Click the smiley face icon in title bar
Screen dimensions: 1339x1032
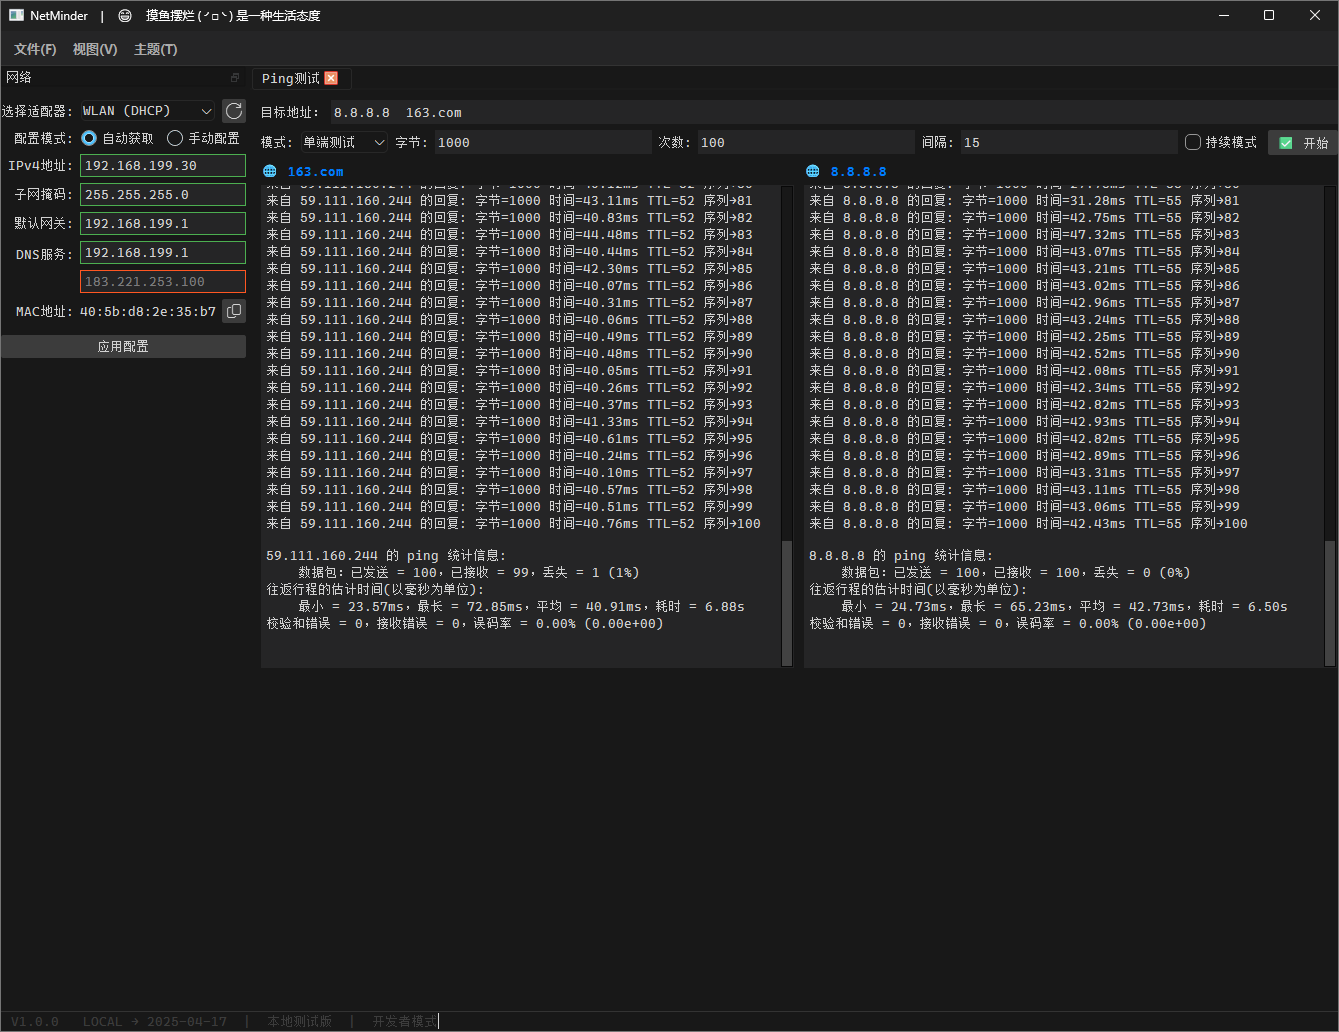tap(125, 15)
